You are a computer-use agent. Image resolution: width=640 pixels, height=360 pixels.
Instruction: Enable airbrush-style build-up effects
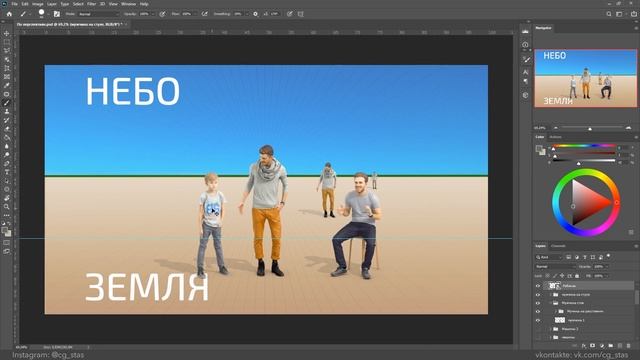pyautogui.click(x=204, y=14)
